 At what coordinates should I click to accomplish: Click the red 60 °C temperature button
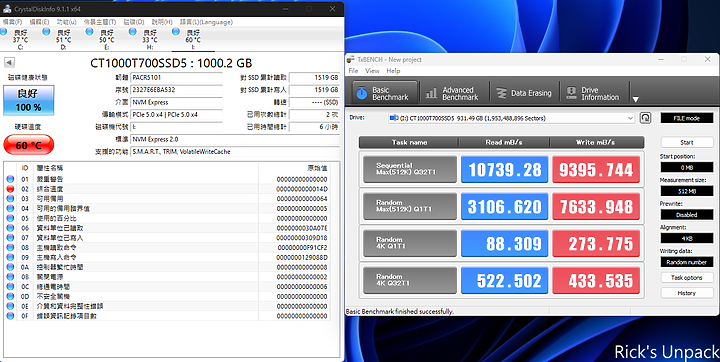(28, 145)
